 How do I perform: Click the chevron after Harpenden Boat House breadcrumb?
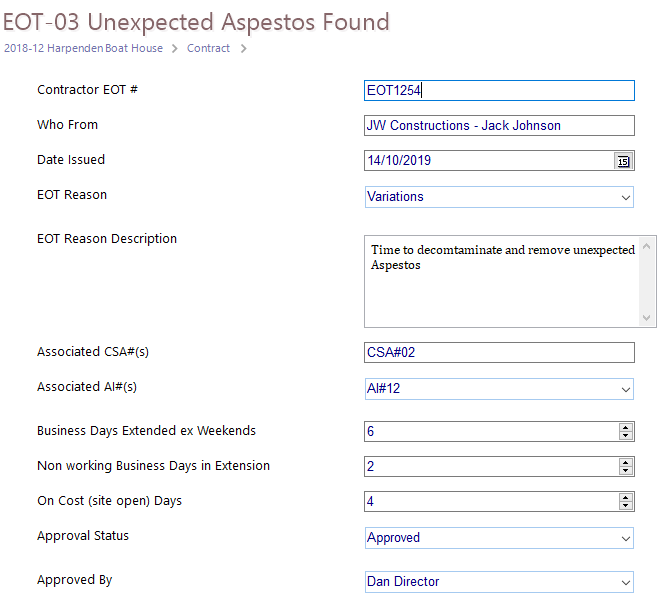point(175,49)
